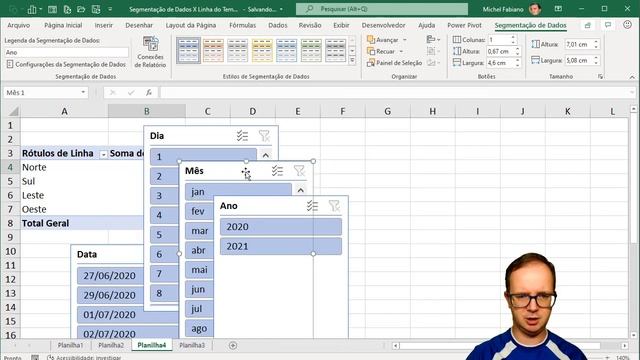The height and width of the screenshot is (360, 640).
Task: Switch to the Inserir tab
Action: [x=104, y=25]
